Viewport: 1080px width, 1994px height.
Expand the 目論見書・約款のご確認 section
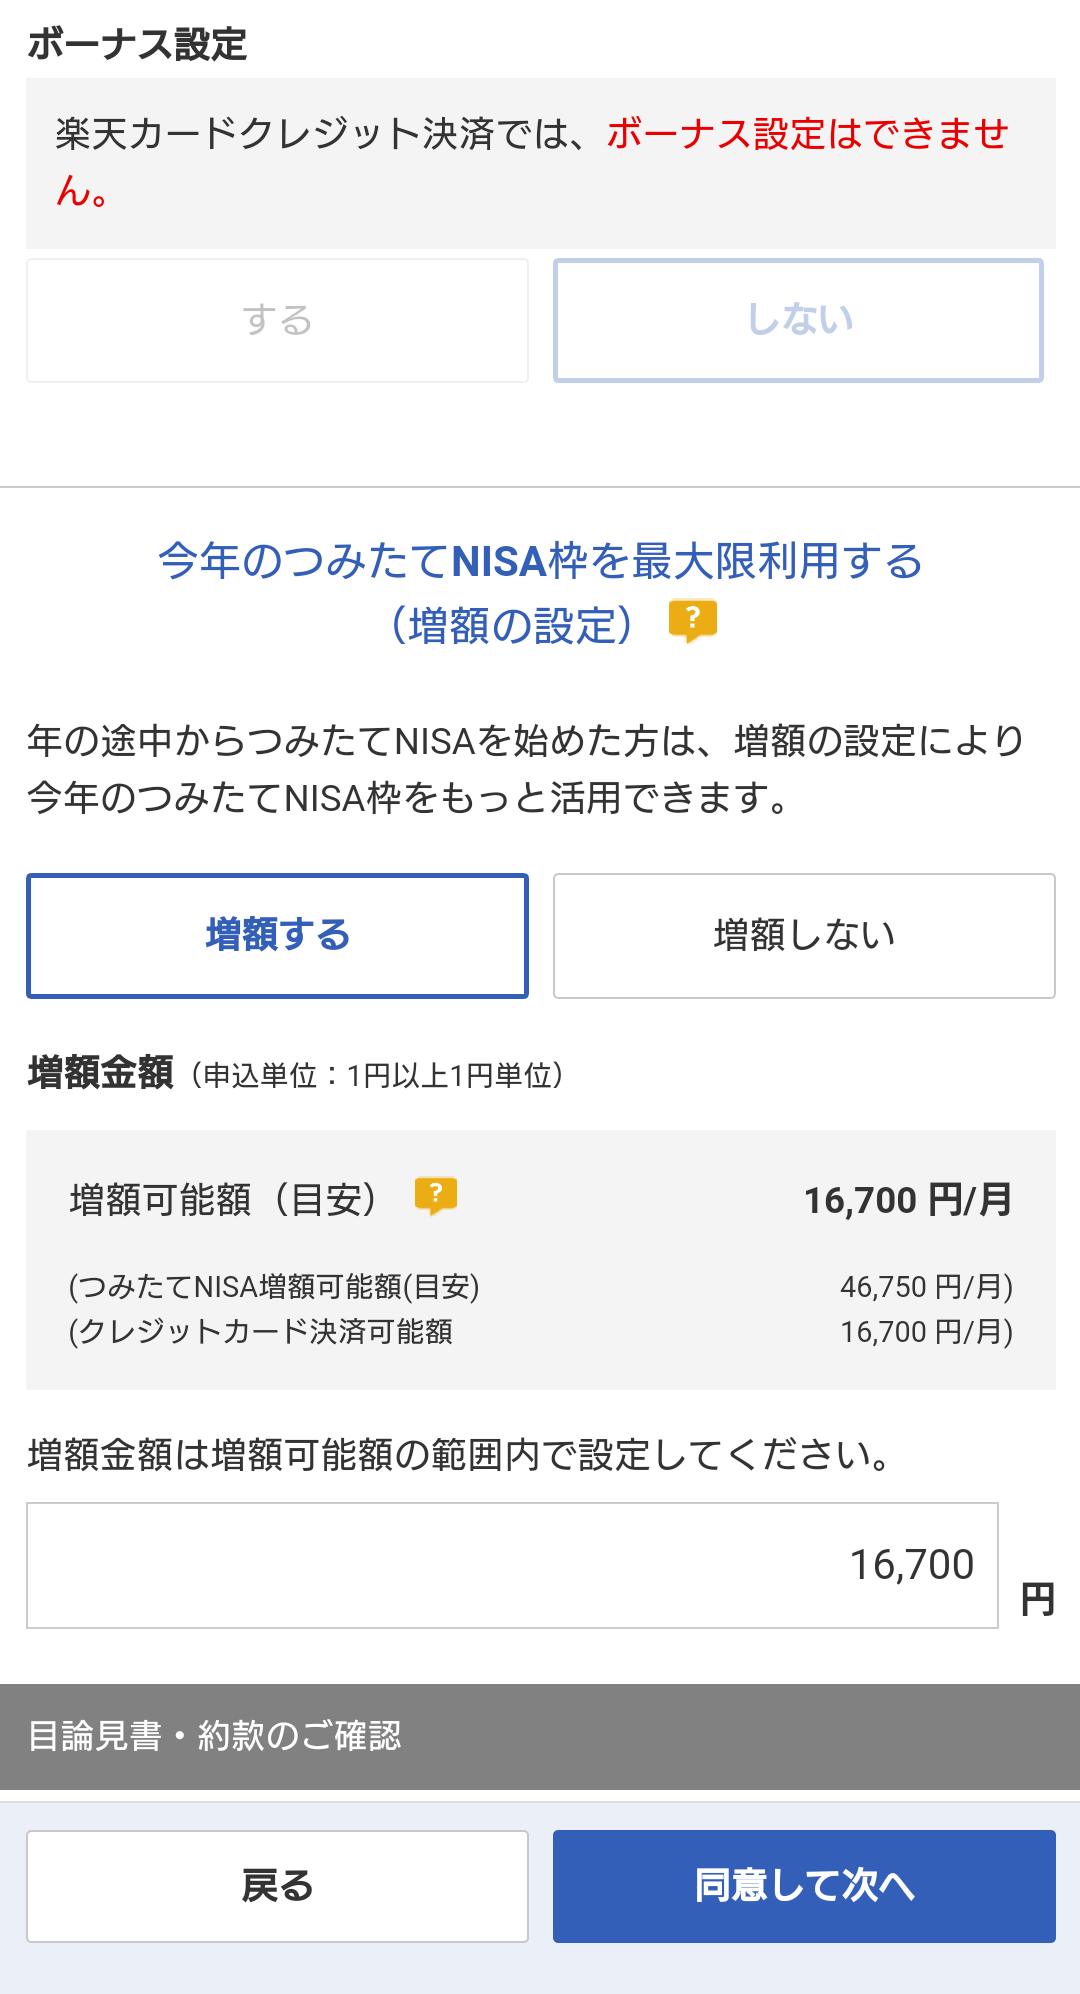pyautogui.click(x=540, y=1736)
